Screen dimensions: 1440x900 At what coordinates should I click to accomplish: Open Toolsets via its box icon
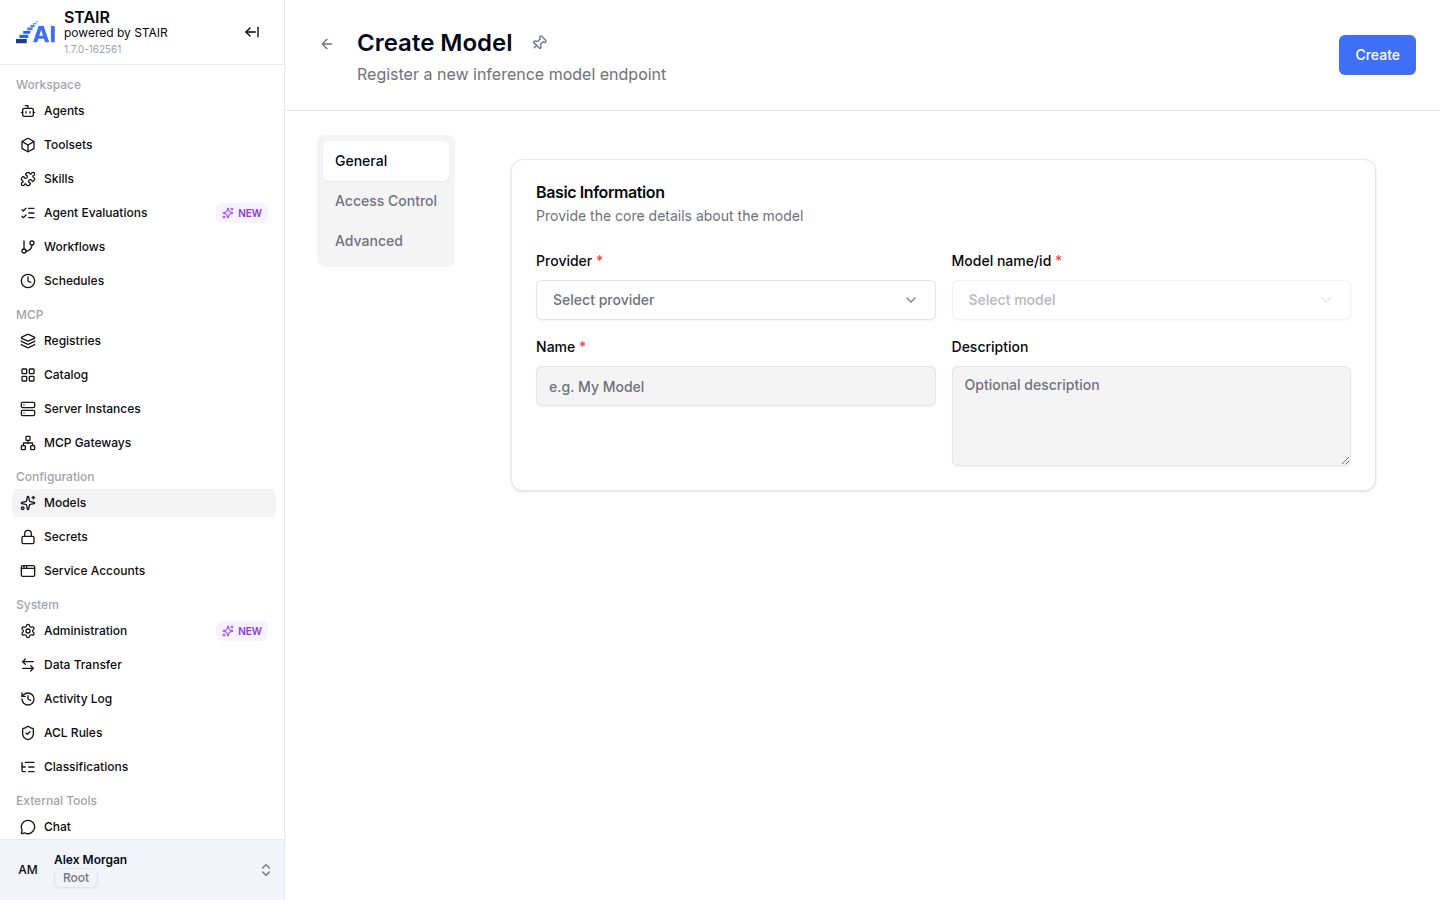[x=28, y=145]
